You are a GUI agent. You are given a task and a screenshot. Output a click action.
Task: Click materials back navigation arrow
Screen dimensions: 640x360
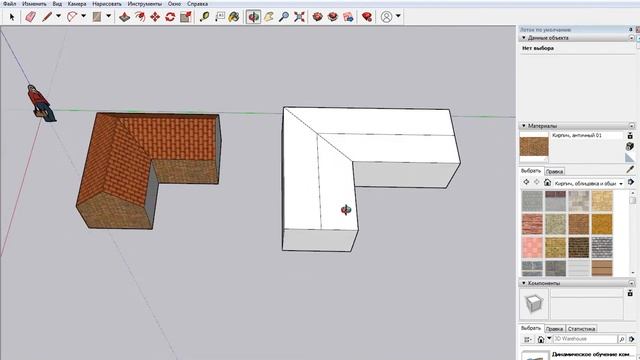coord(527,182)
